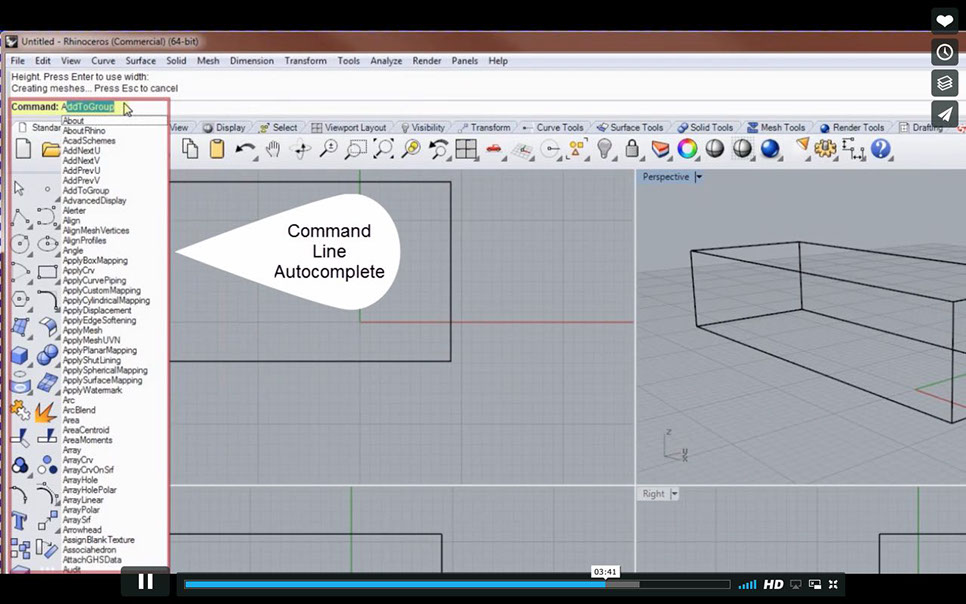
Task: Click the Shaded viewport sphere icon
Action: pos(715,149)
